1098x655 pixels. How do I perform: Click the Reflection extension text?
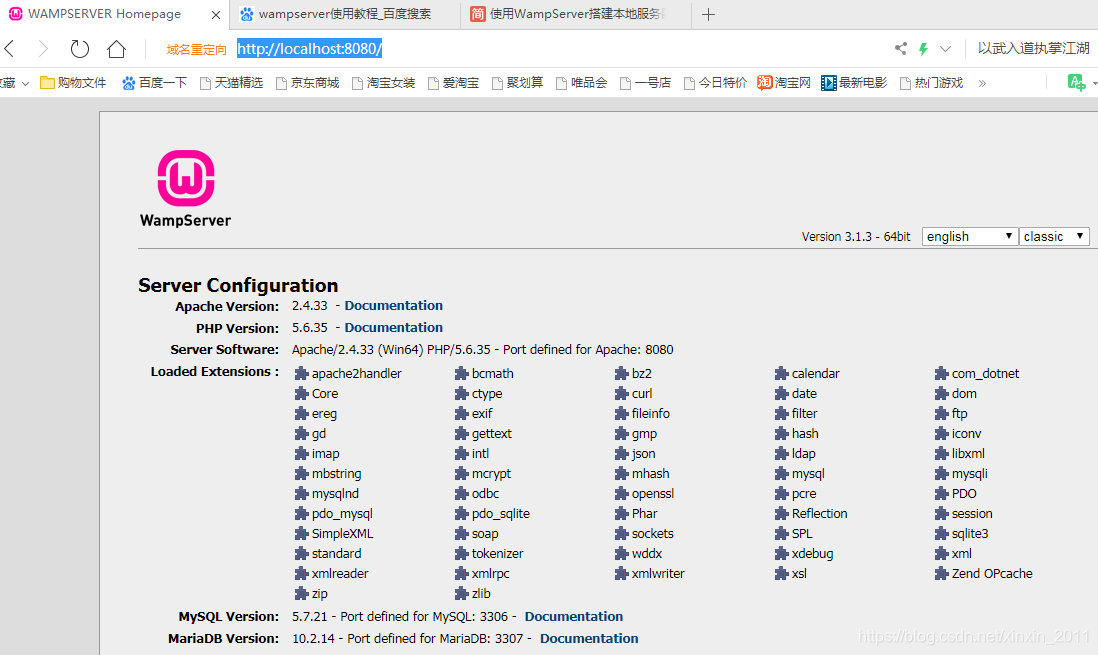click(819, 513)
